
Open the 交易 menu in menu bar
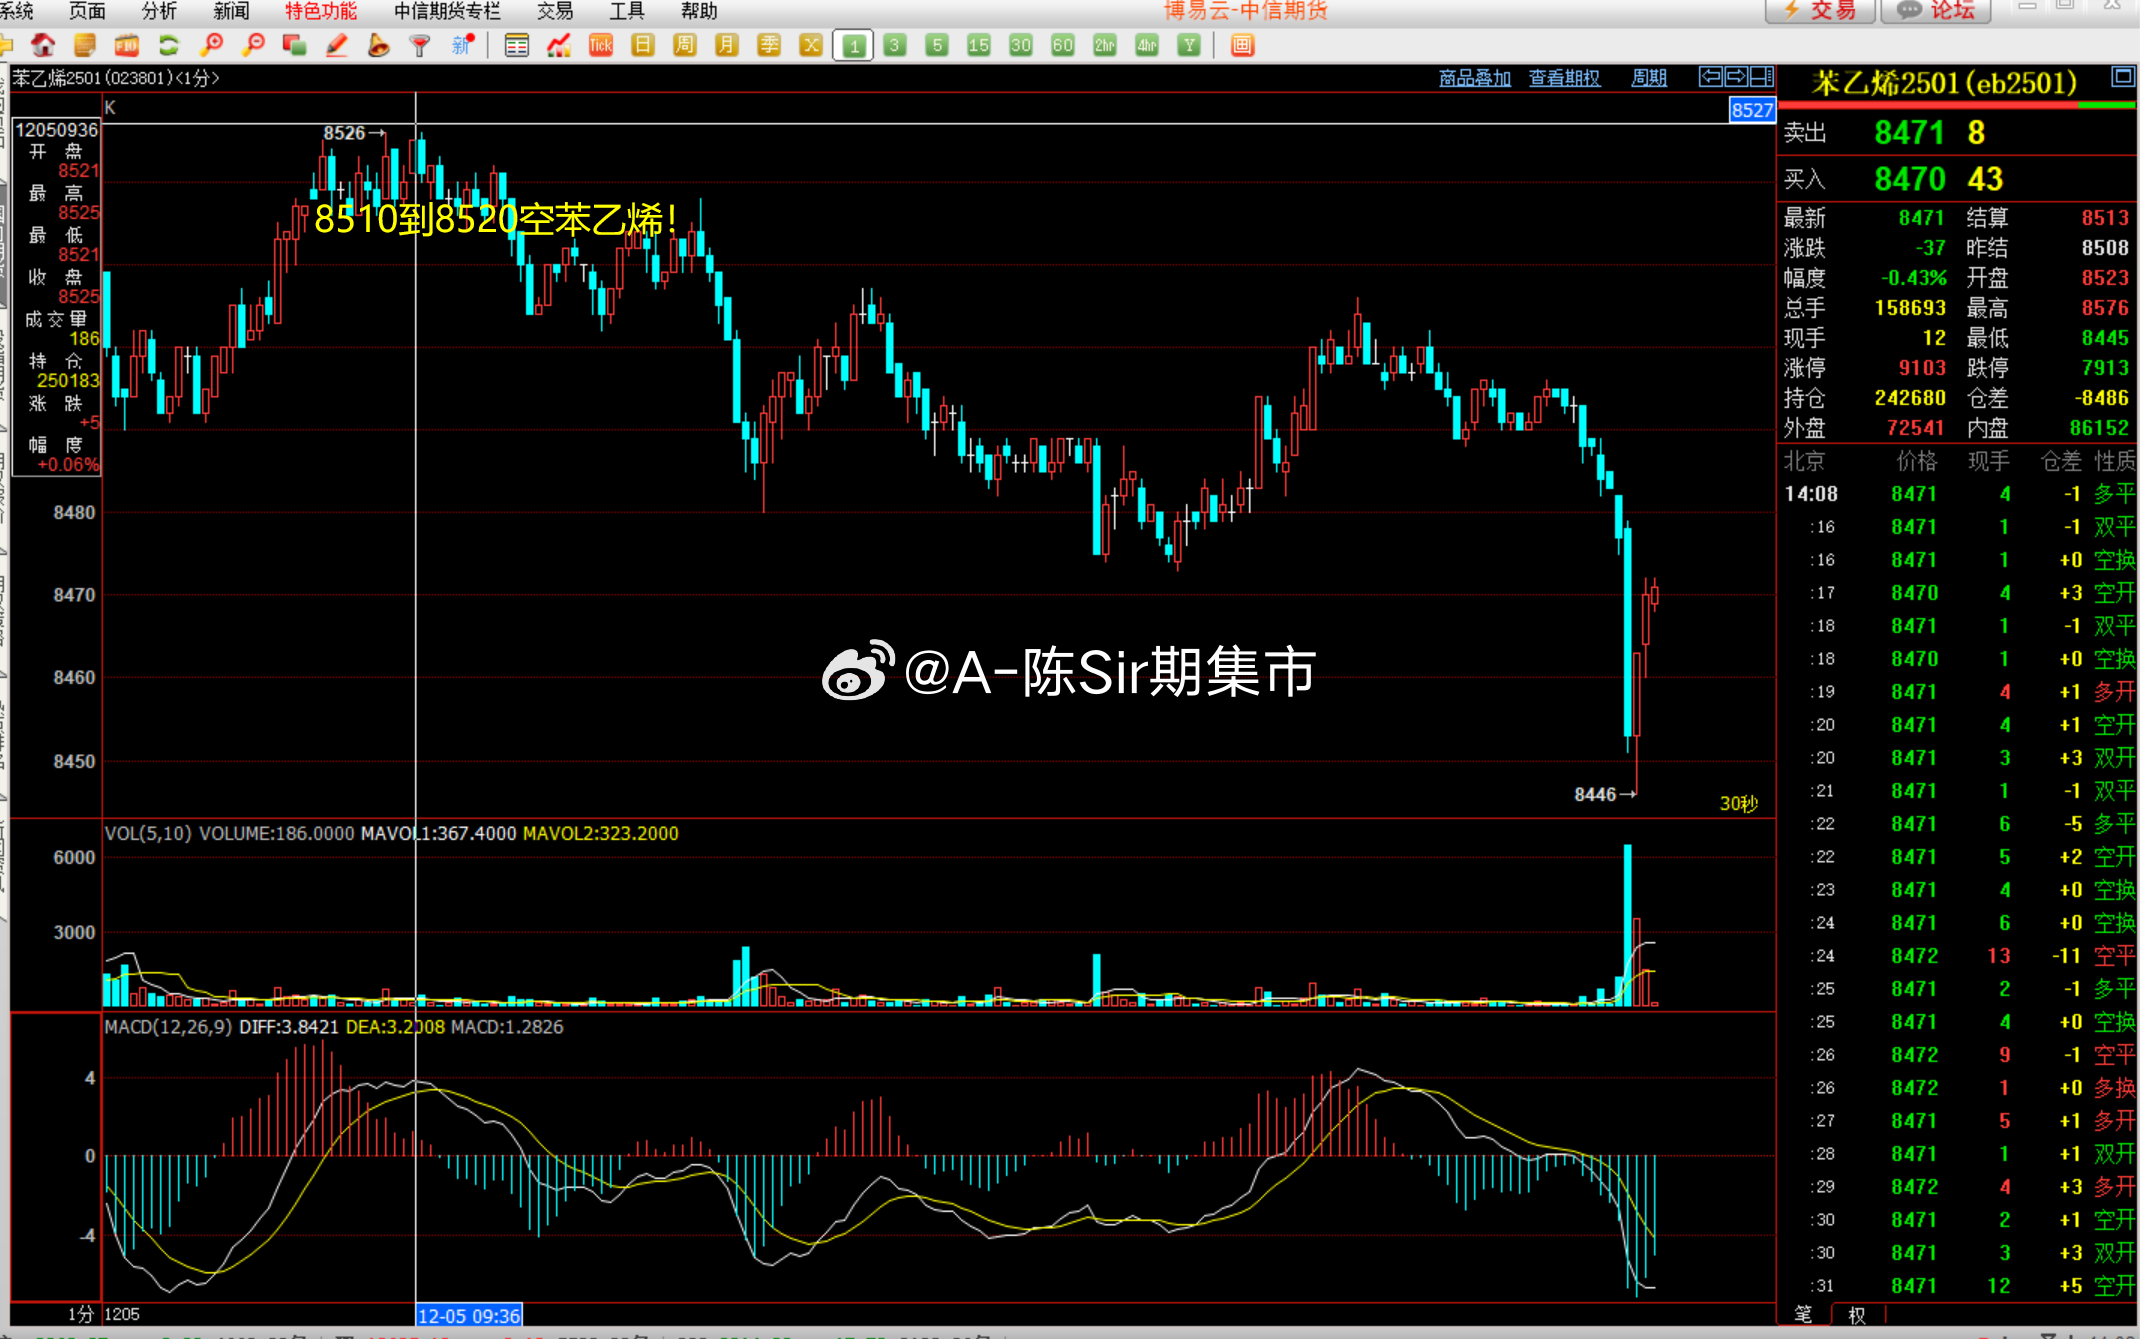click(555, 11)
